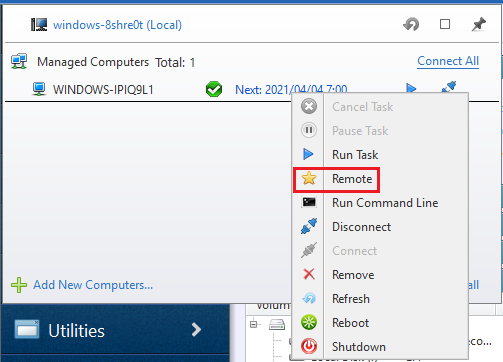Click the Utilities window icon
This screenshot has width=503, height=362.
pos(27,330)
